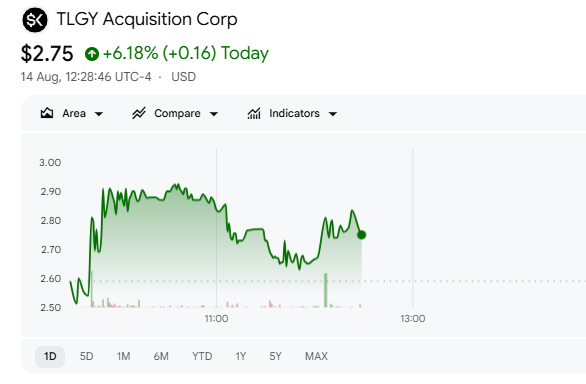This screenshot has width=586, height=384.
Task: Click the TLGY company logo icon
Action: pos(35,20)
